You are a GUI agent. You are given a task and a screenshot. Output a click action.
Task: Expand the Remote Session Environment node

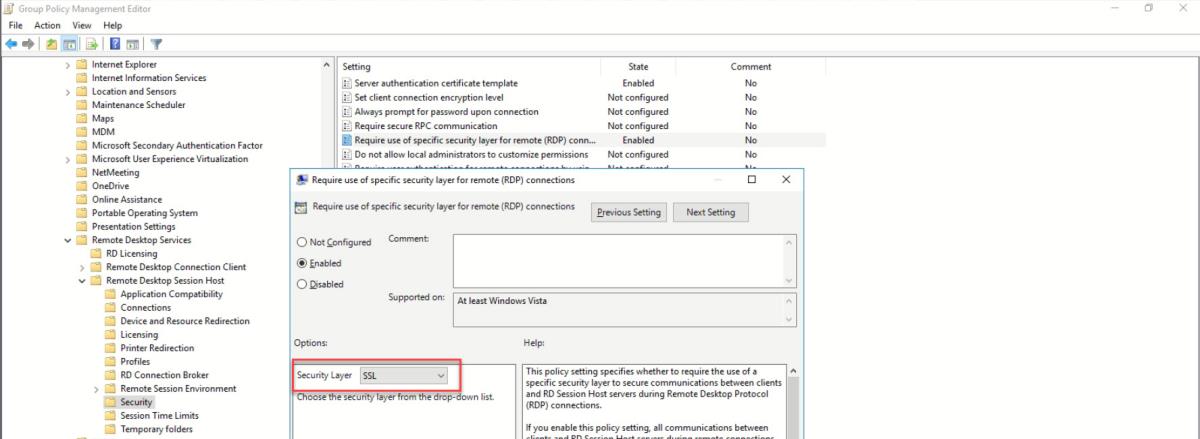(96, 389)
